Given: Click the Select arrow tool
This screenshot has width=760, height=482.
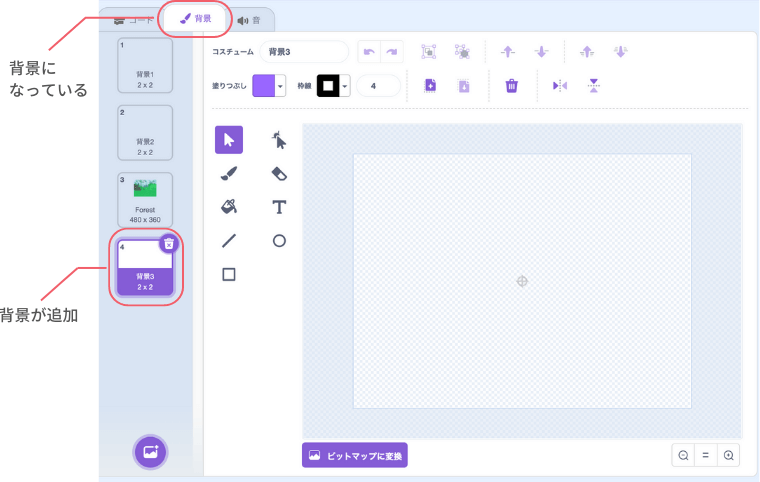Looking at the screenshot, I should 228,141.
